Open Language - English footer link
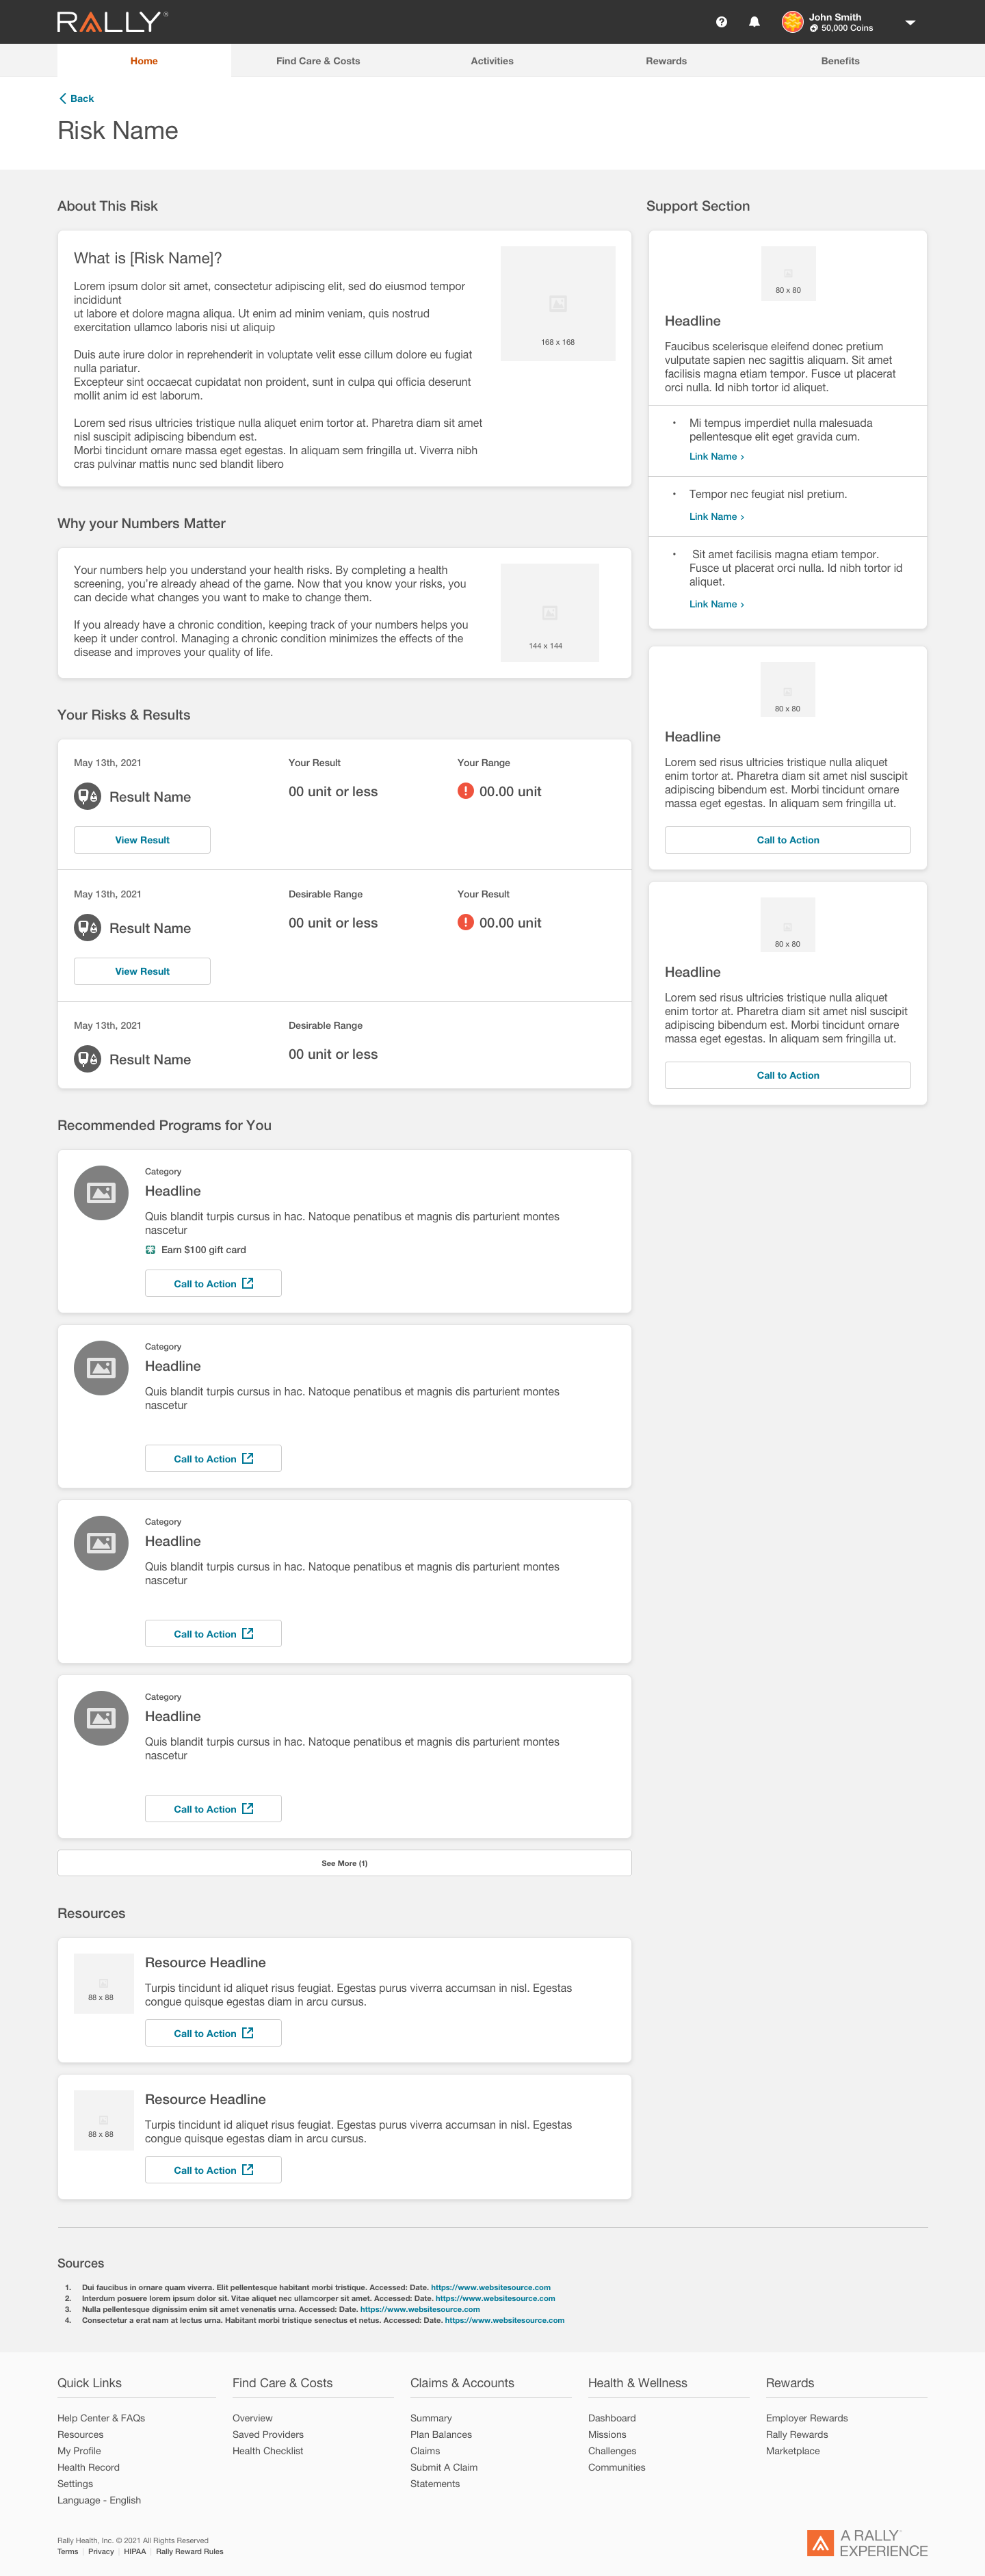Screen dimensions: 985x2576 [x=99, y=2500]
